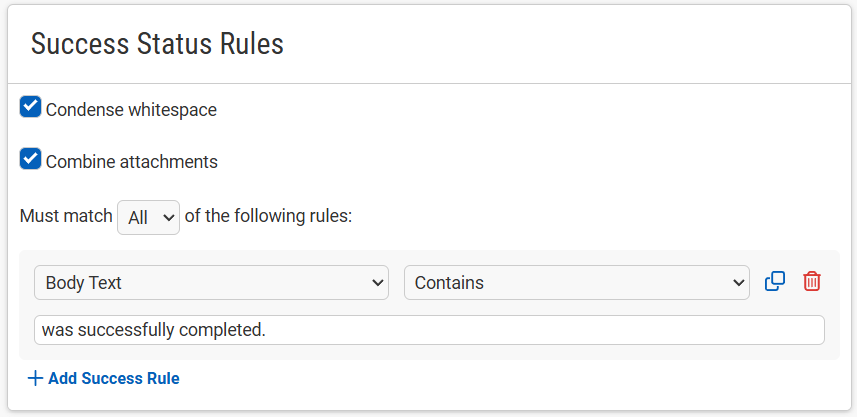Click the 'Must match' label text
Image resolution: width=857 pixels, height=417 pixels.
[x=66, y=216]
